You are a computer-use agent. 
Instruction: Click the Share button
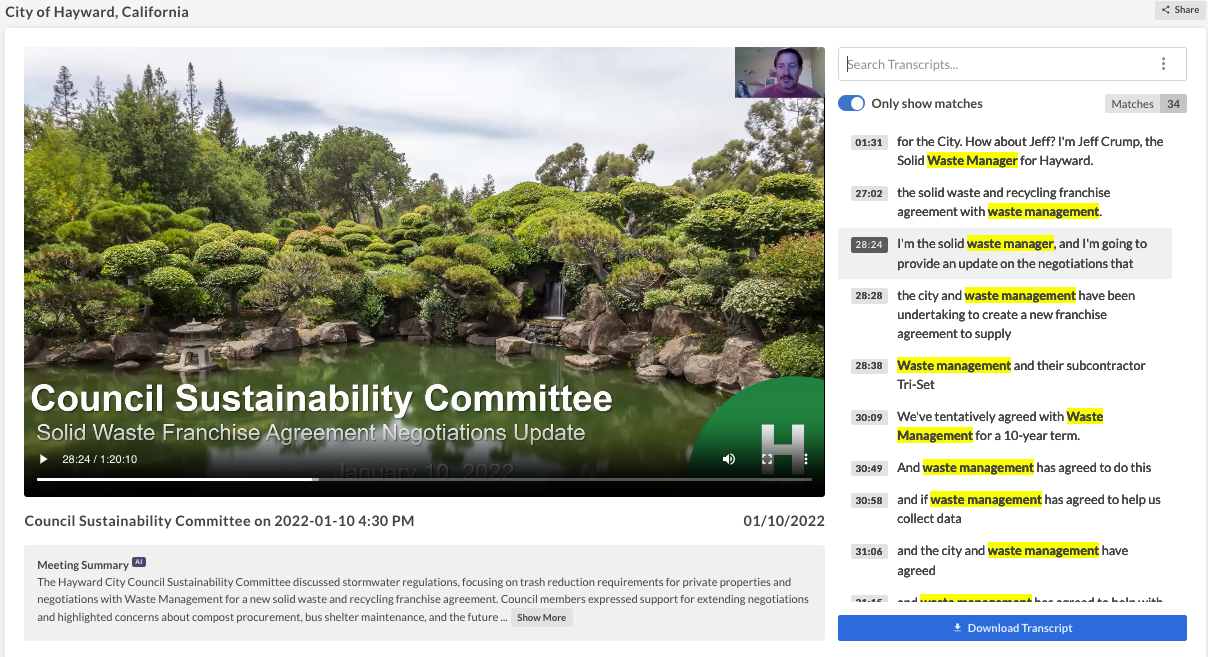[x=1180, y=10]
